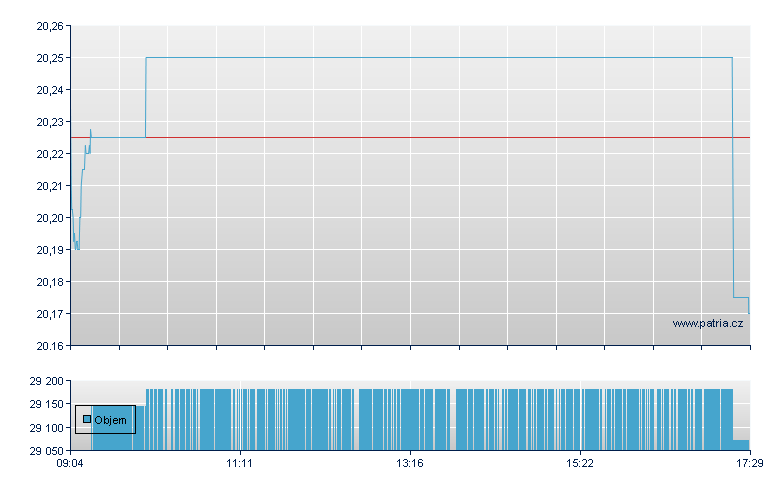
Task: Click the 20,19 price axis label
Action: coord(50,250)
